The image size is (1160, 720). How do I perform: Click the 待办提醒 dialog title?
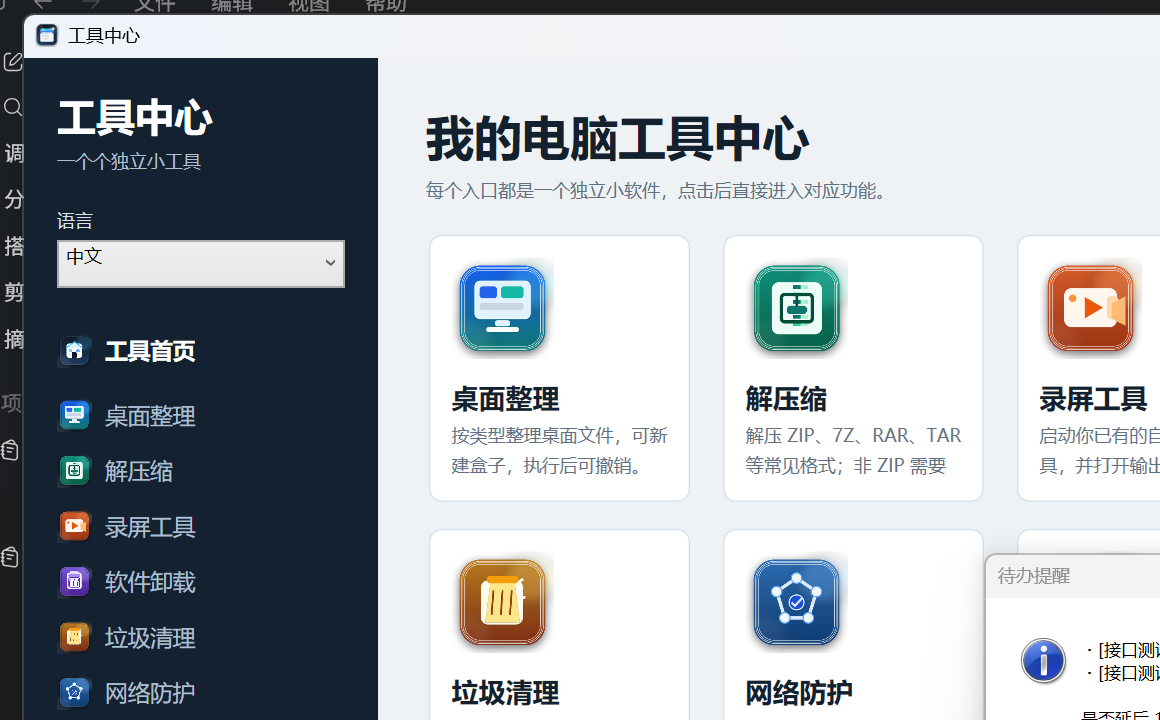(1033, 576)
